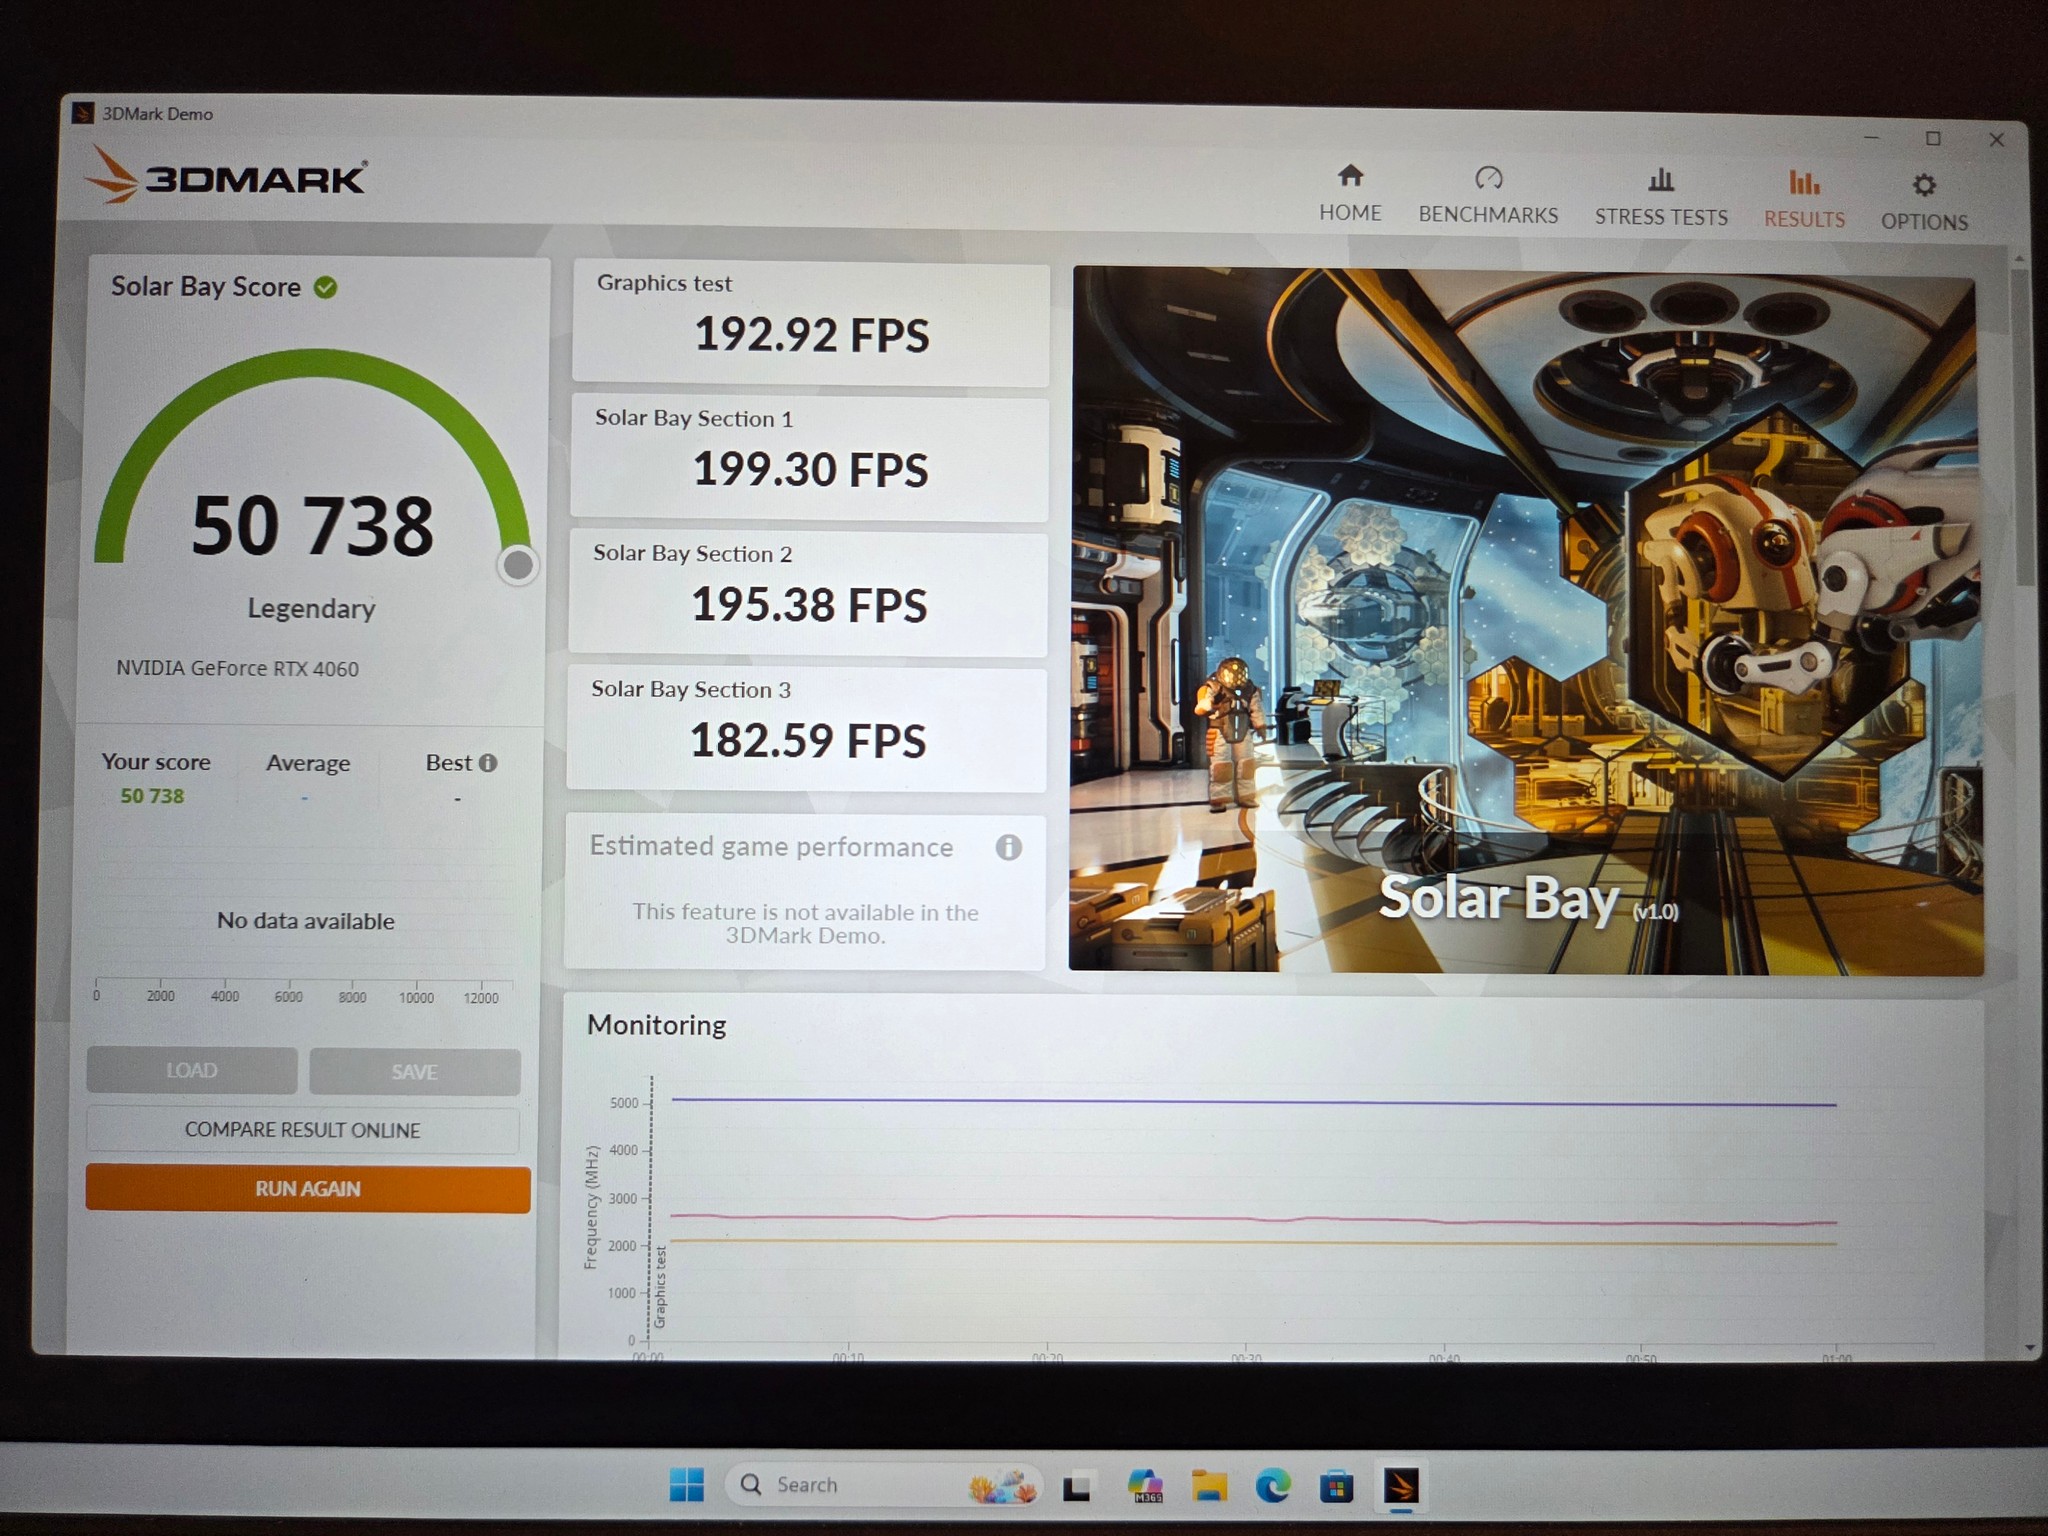Viewport: 2048px width, 1536px height.
Task: Click the scrollbar down arrow
Action: point(2029,1348)
